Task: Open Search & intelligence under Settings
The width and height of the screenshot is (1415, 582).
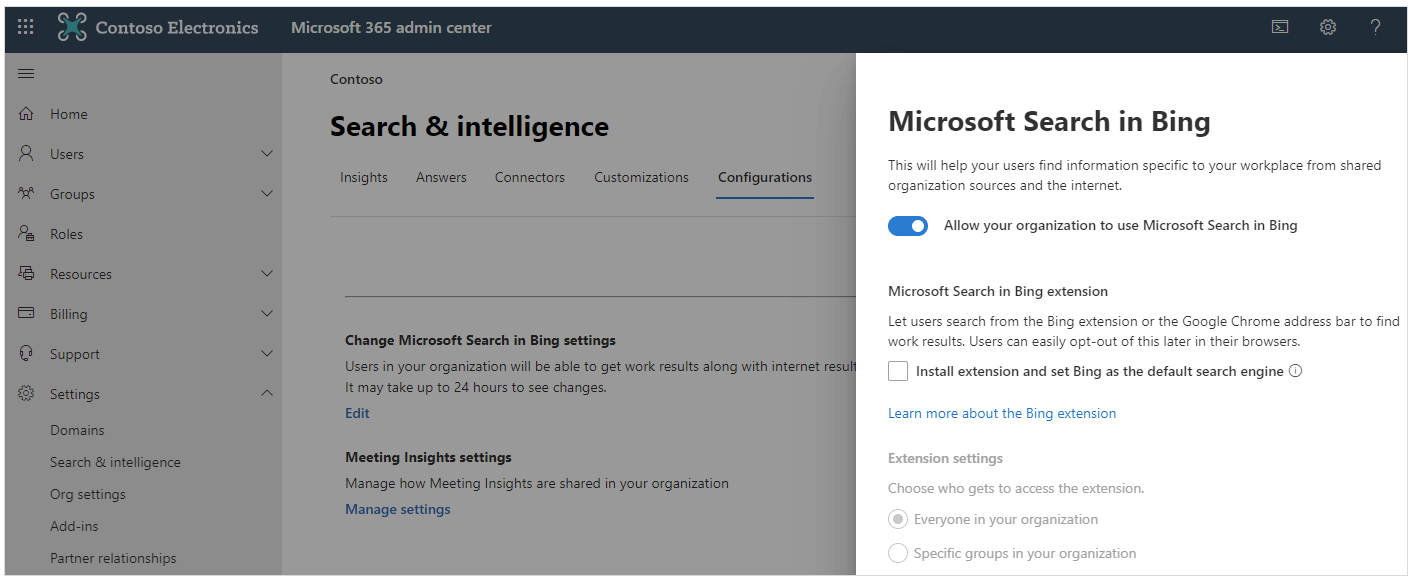Action: click(115, 462)
